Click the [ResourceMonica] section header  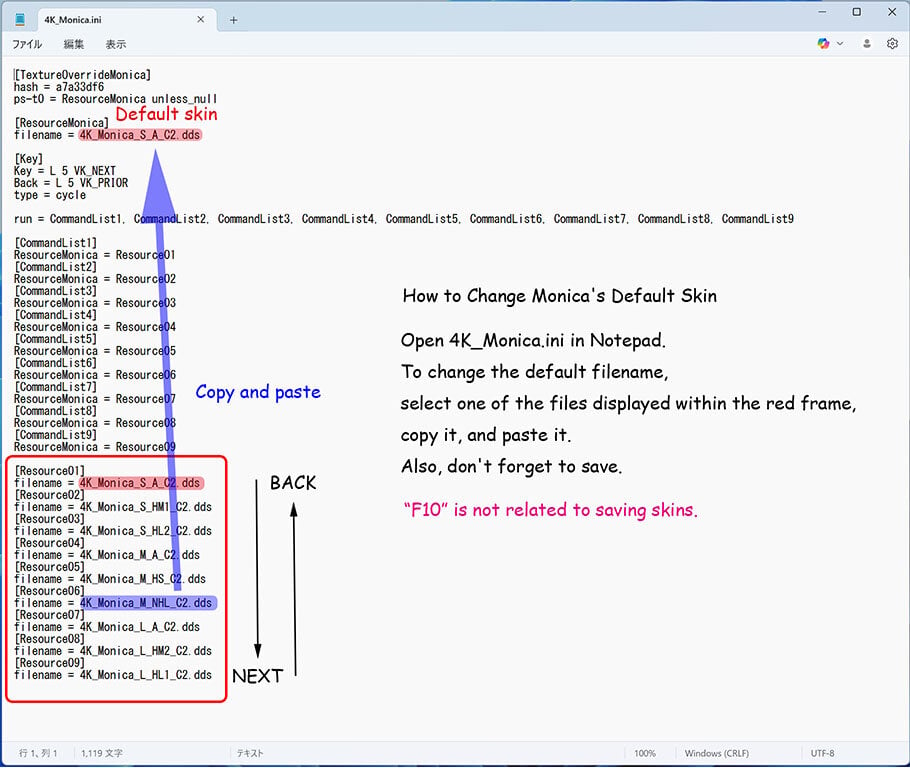click(x=62, y=123)
